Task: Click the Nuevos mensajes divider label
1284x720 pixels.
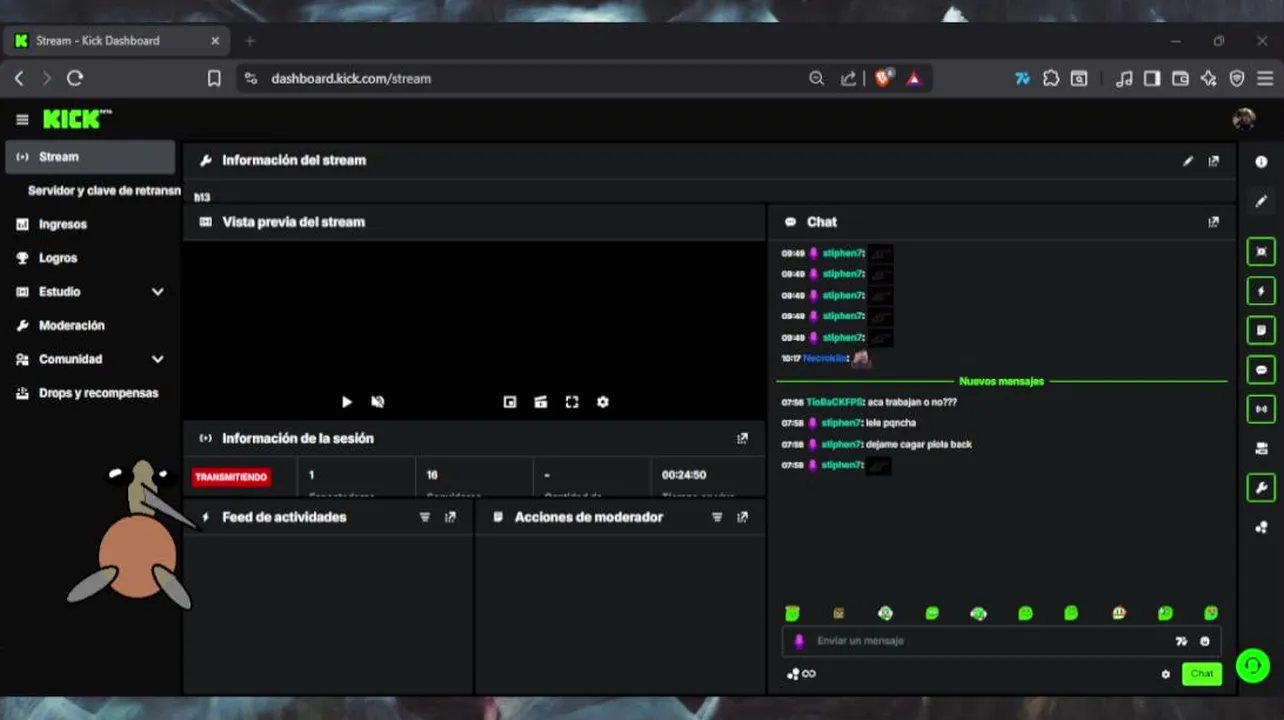Action: pos(1001,381)
